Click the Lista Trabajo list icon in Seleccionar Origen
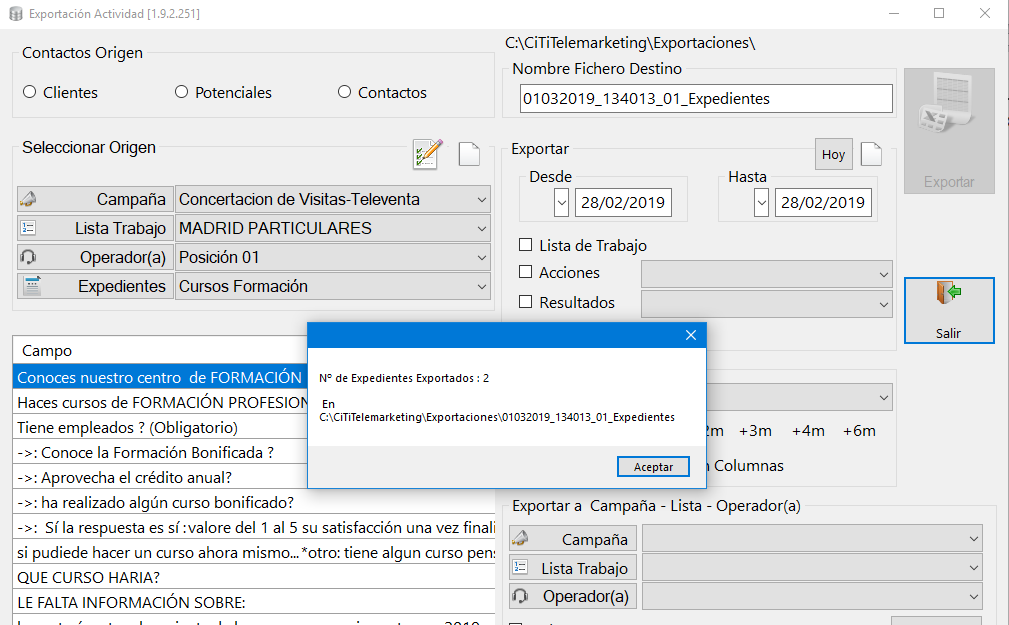Screen dimensions: 1009x625 pos(28,228)
